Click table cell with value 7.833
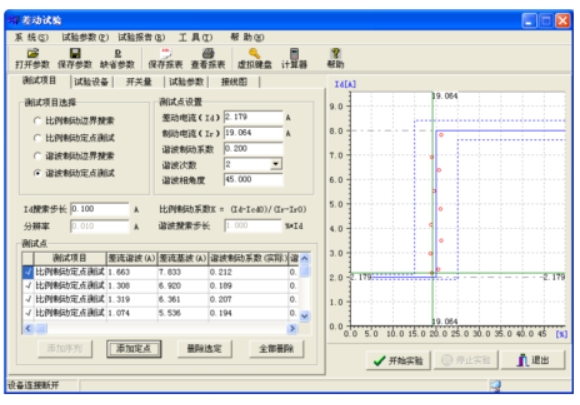The width and height of the screenshot is (580, 405). click(x=183, y=272)
